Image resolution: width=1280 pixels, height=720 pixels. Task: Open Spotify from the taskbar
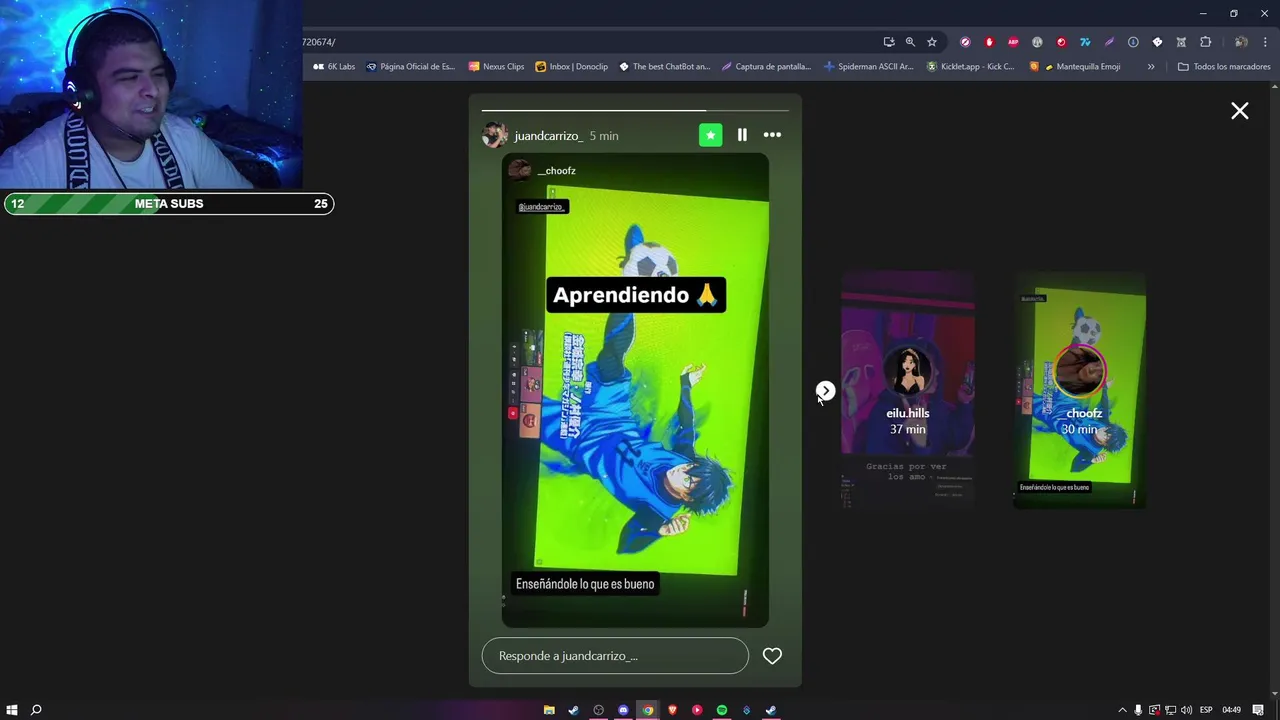click(722, 710)
